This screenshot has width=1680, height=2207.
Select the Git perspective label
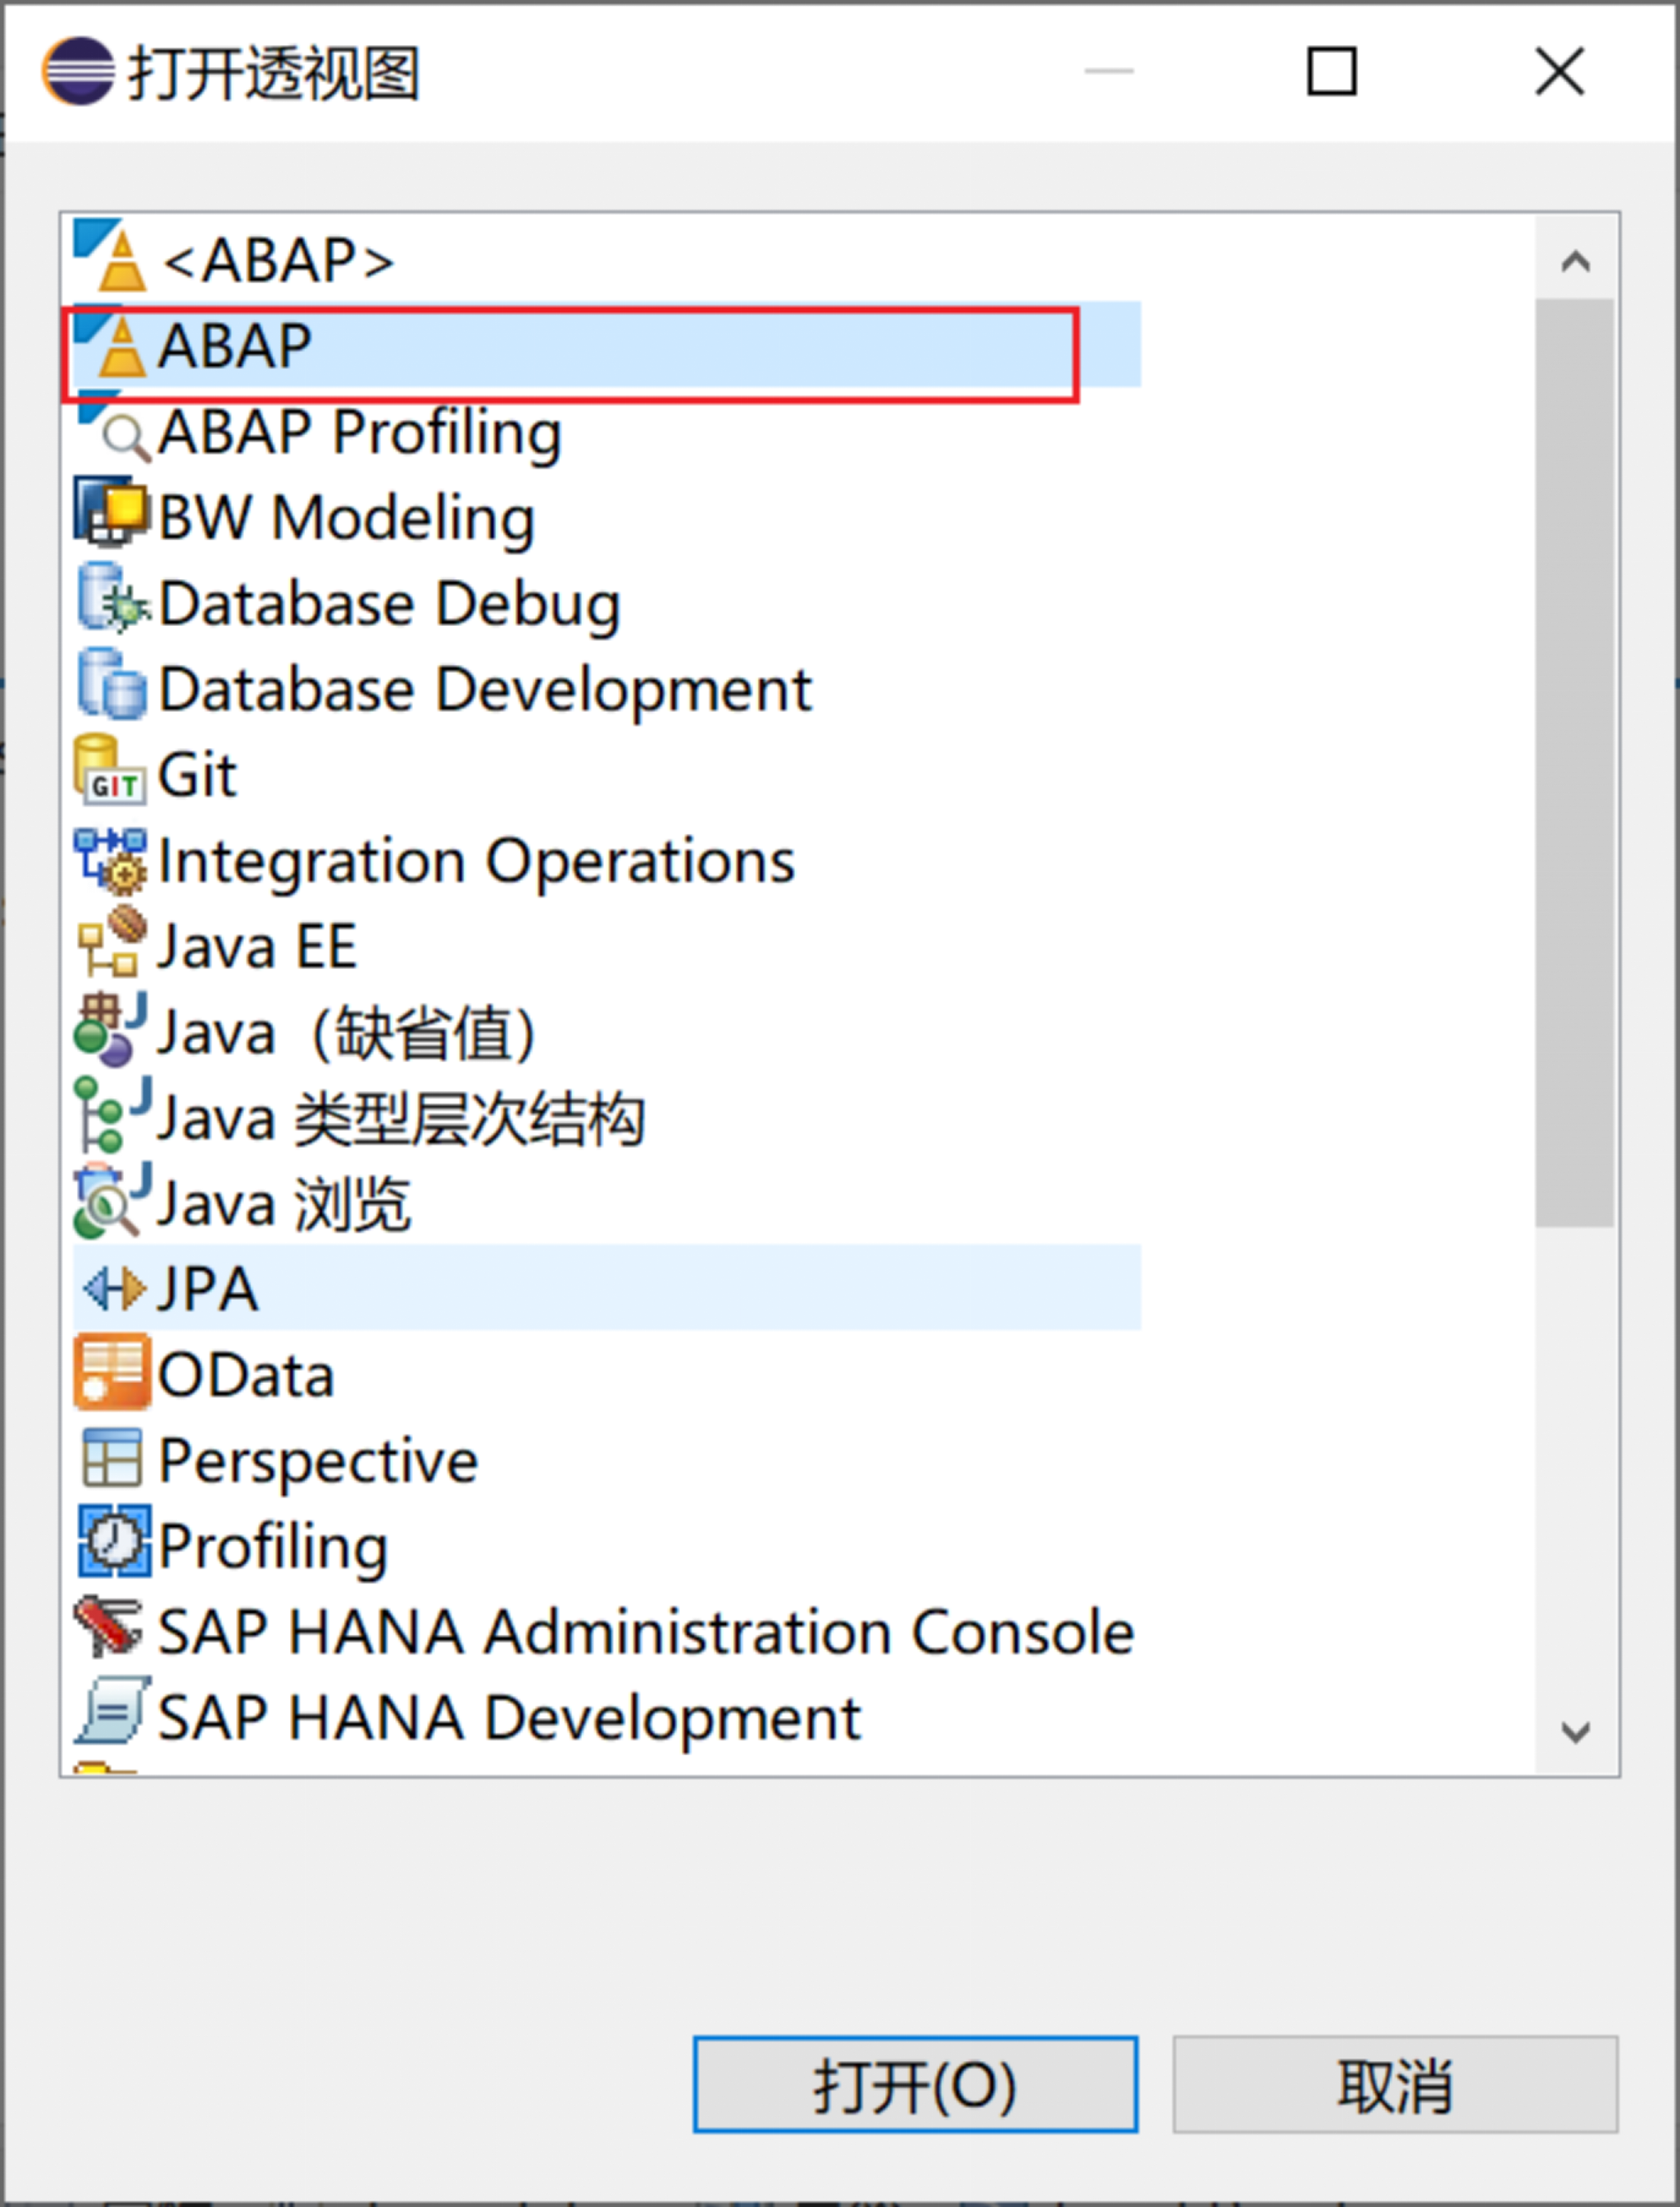(x=198, y=775)
